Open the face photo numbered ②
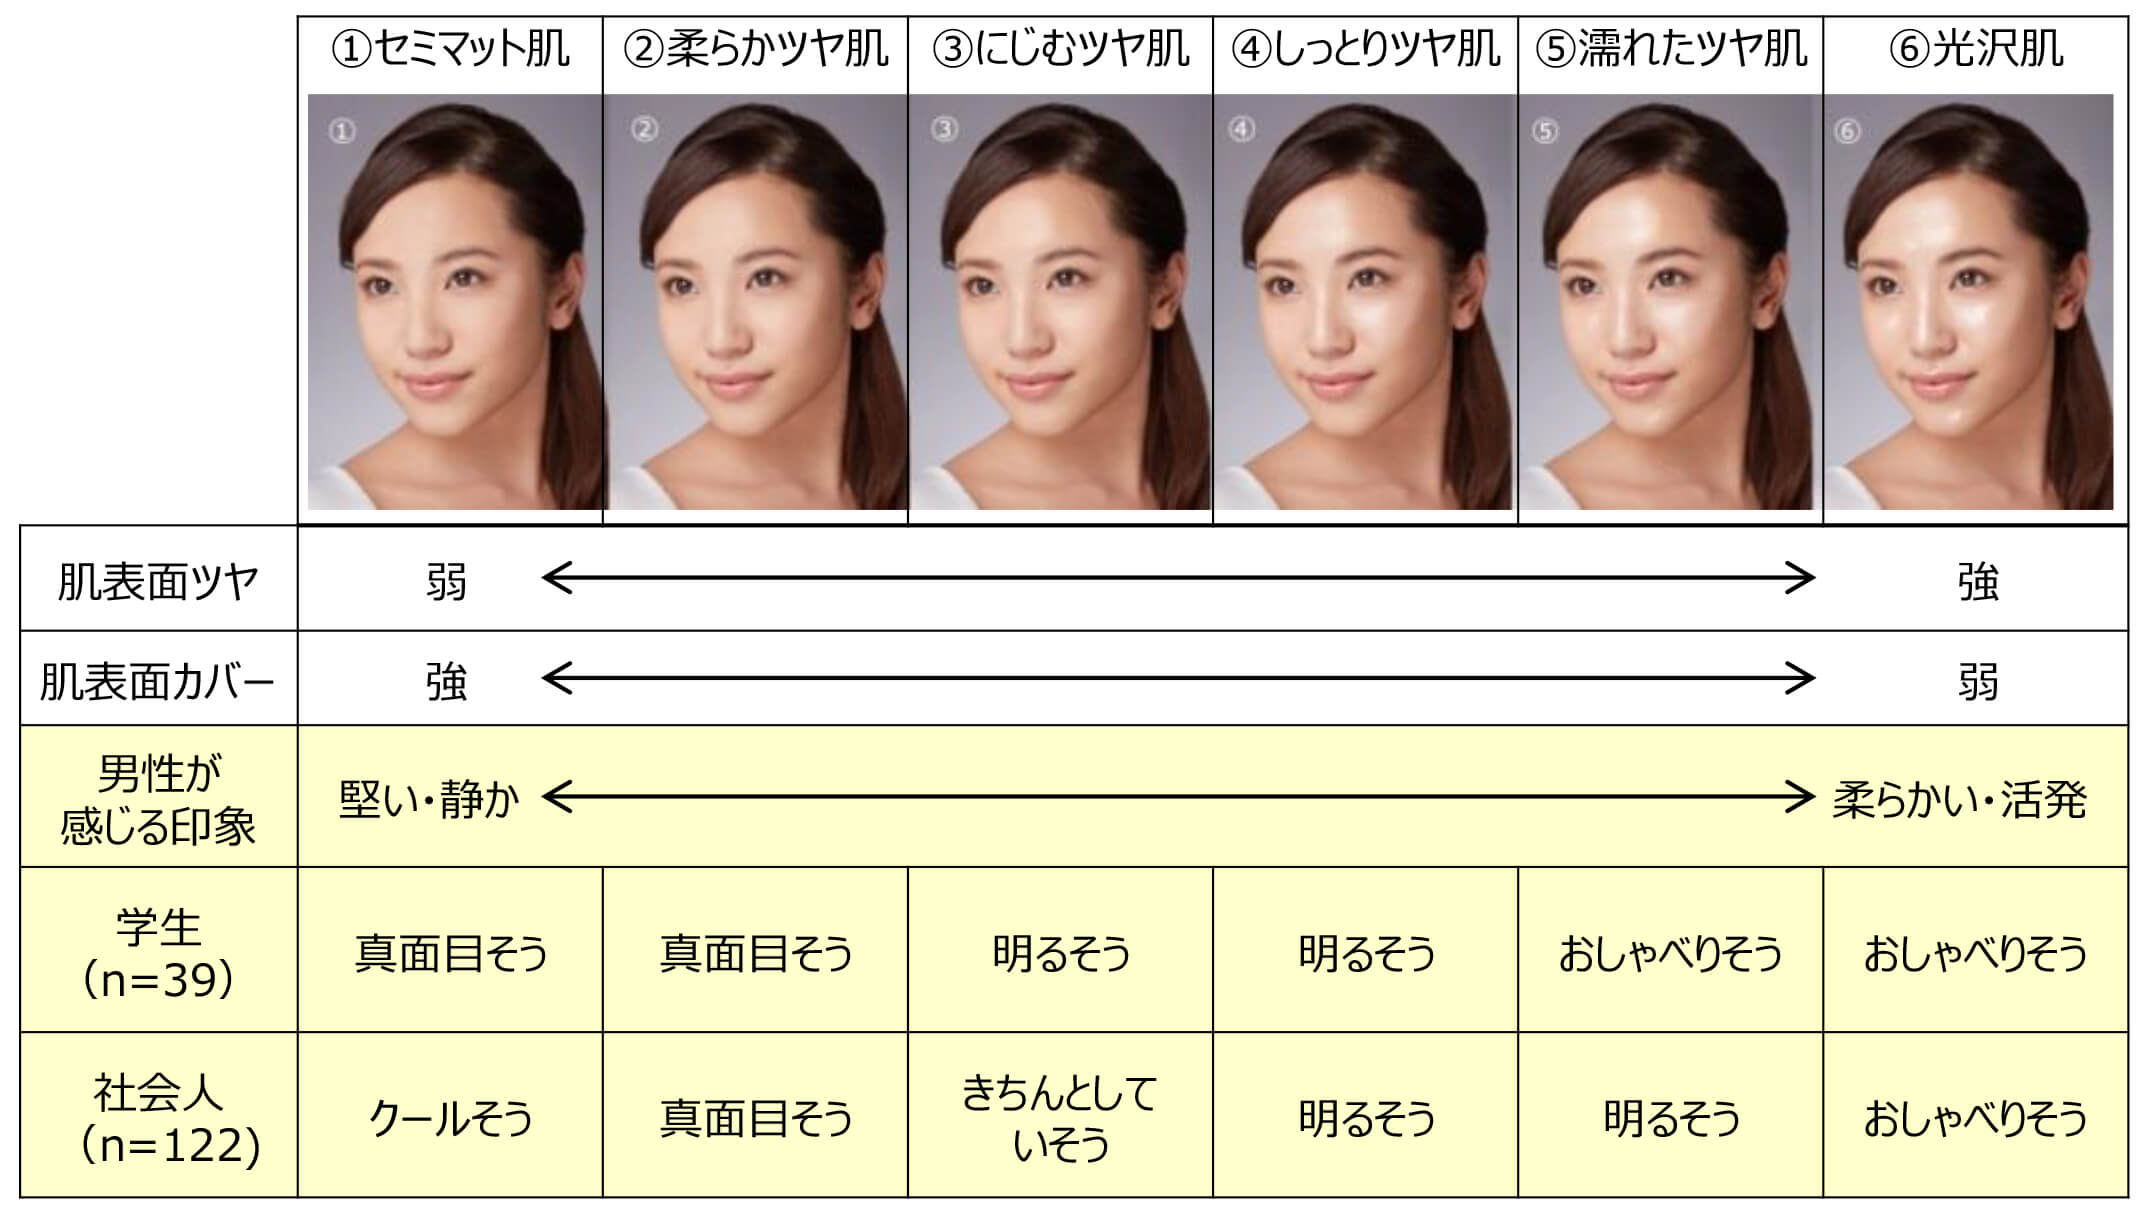 coord(756,302)
